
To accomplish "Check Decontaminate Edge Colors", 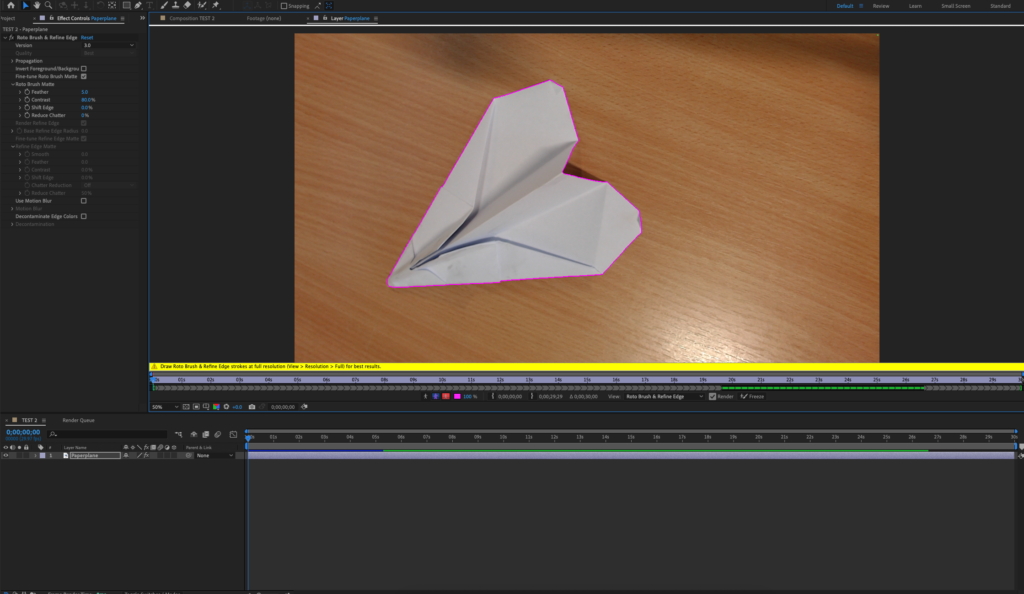I will pos(84,216).
